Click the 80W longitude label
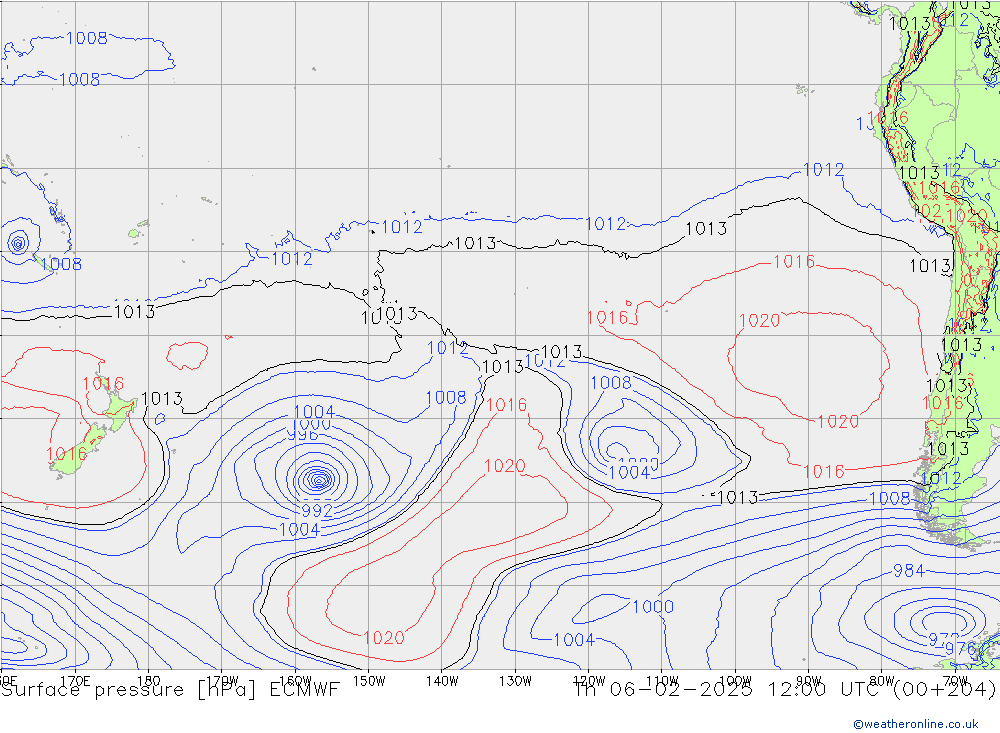 pyautogui.click(x=882, y=681)
